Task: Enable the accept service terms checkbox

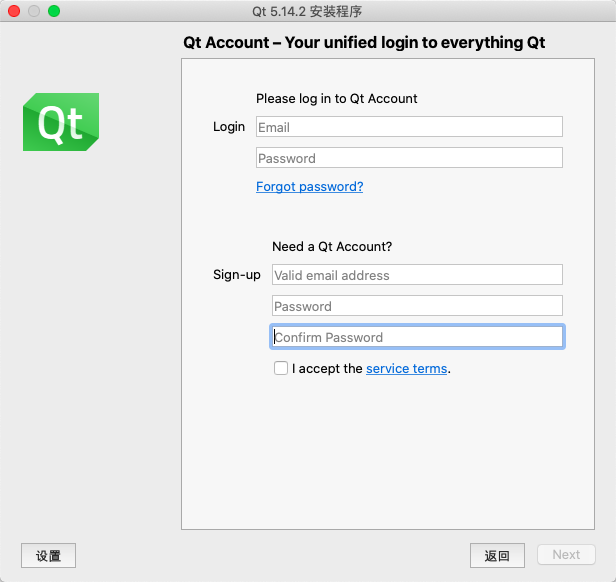Action: 281,368
